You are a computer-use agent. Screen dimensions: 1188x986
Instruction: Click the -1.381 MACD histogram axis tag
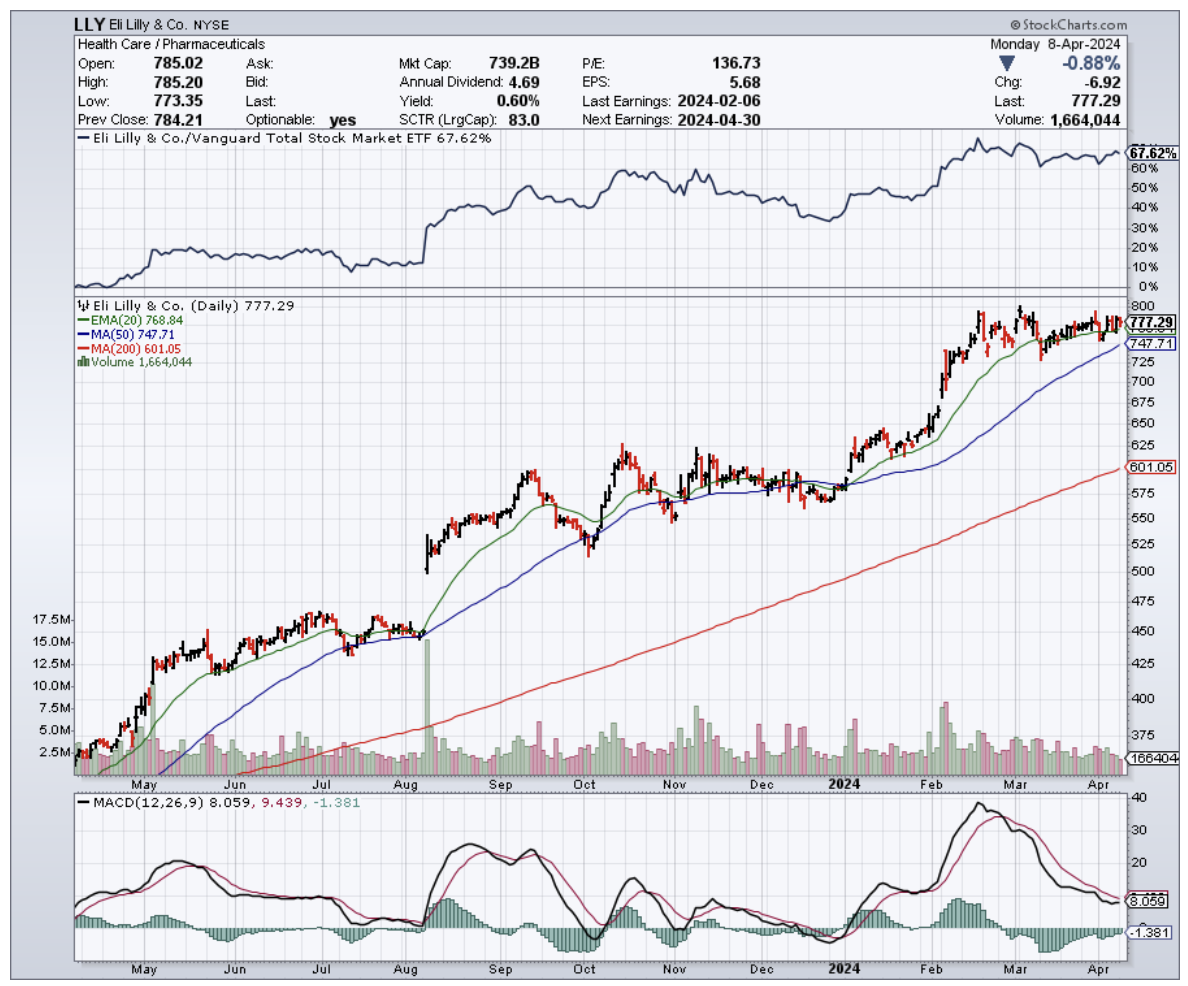coord(1150,932)
